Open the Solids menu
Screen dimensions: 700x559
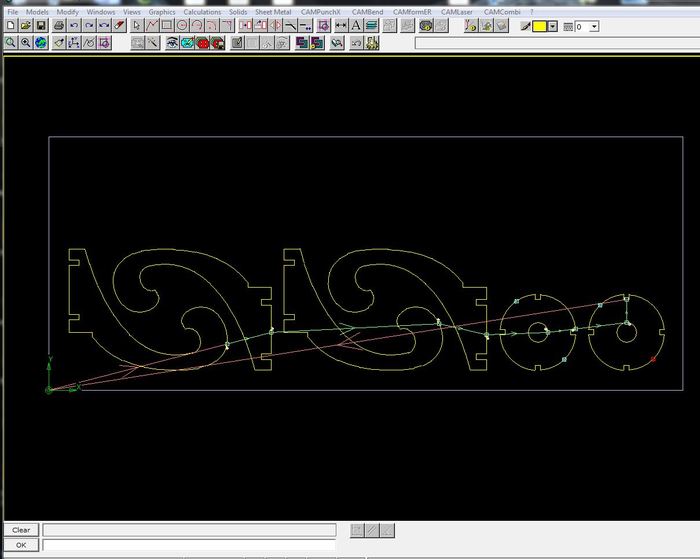tap(238, 12)
